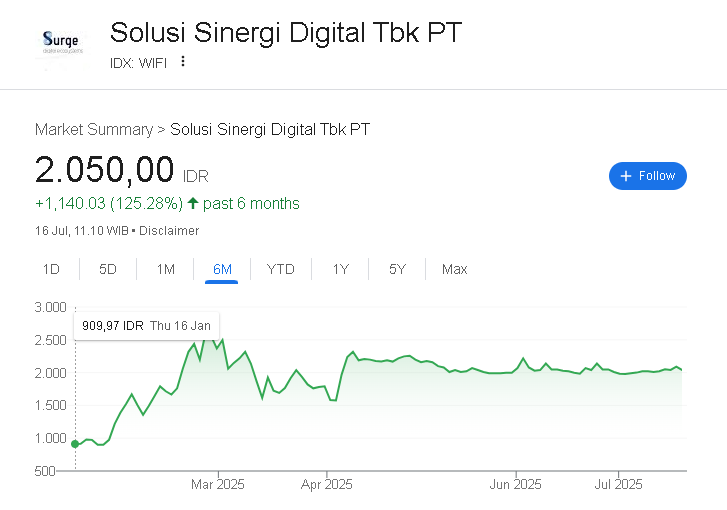
Task: Open the Market Summary link
Action: [93, 129]
